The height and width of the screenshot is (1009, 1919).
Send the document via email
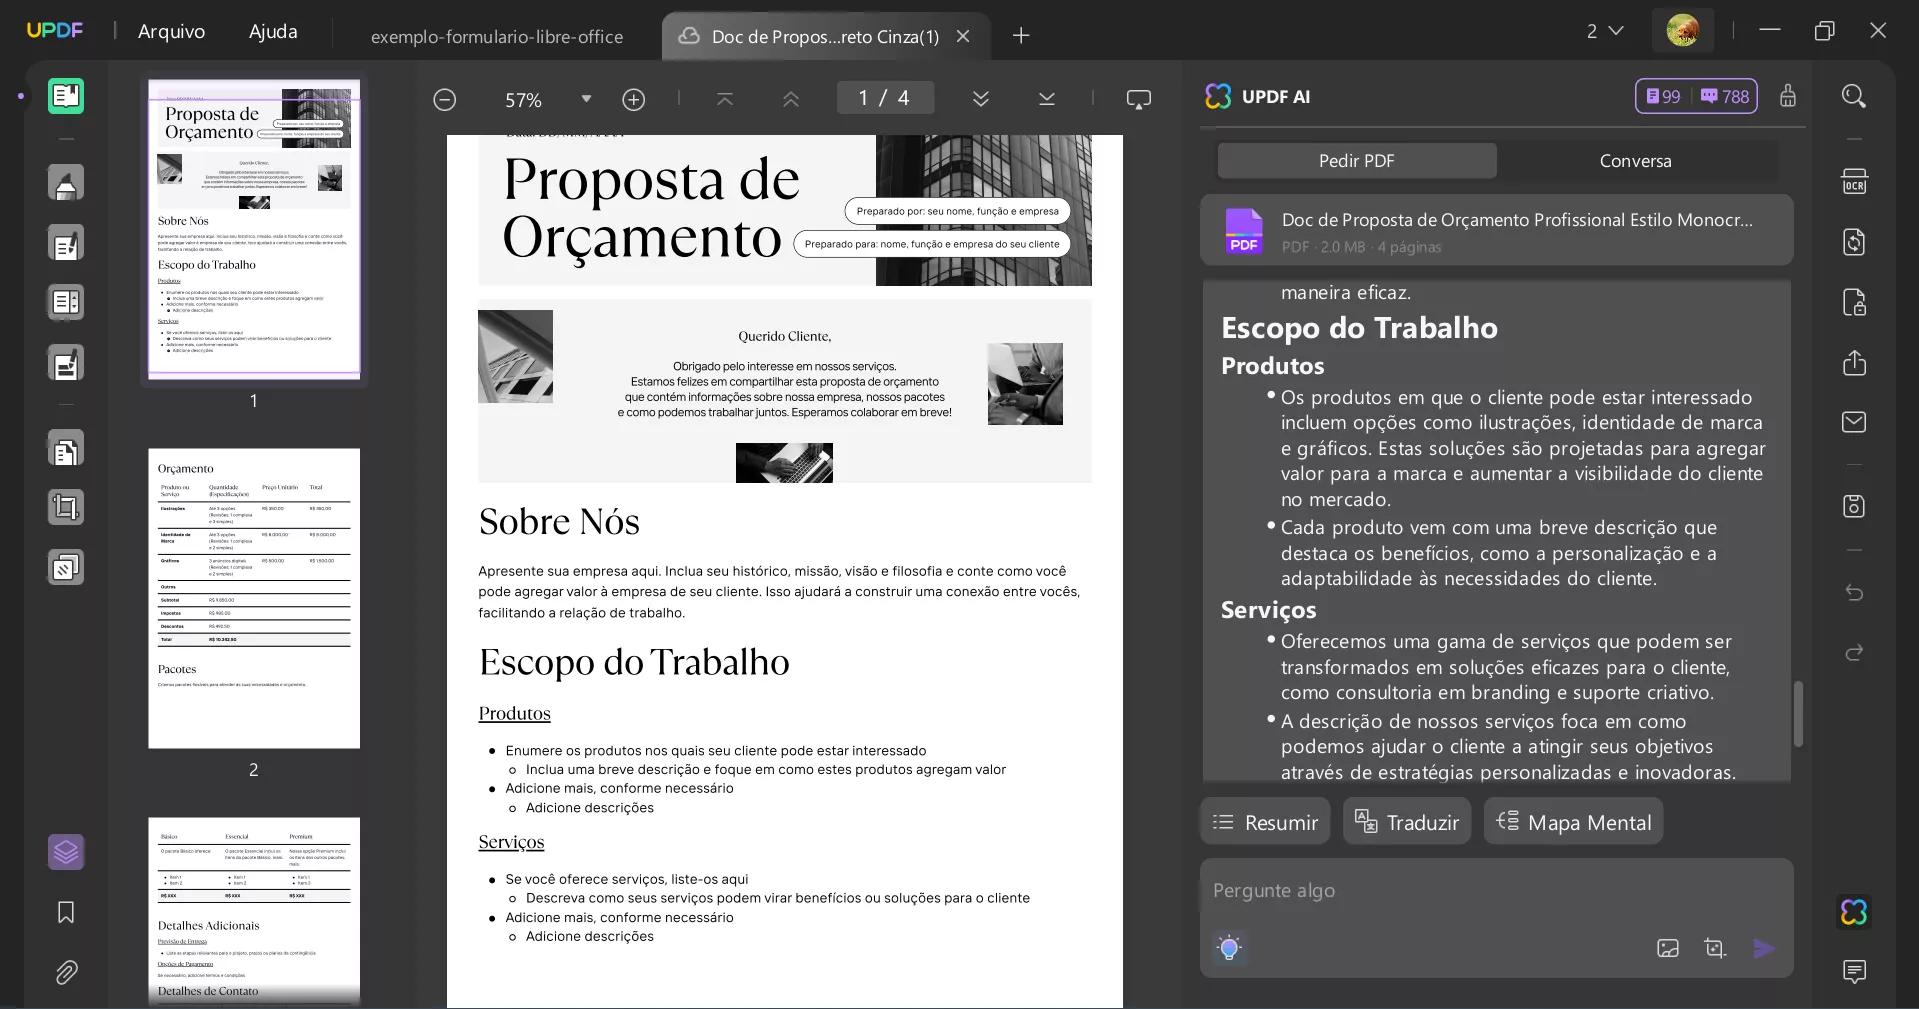pyautogui.click(x=1855, y=422)
